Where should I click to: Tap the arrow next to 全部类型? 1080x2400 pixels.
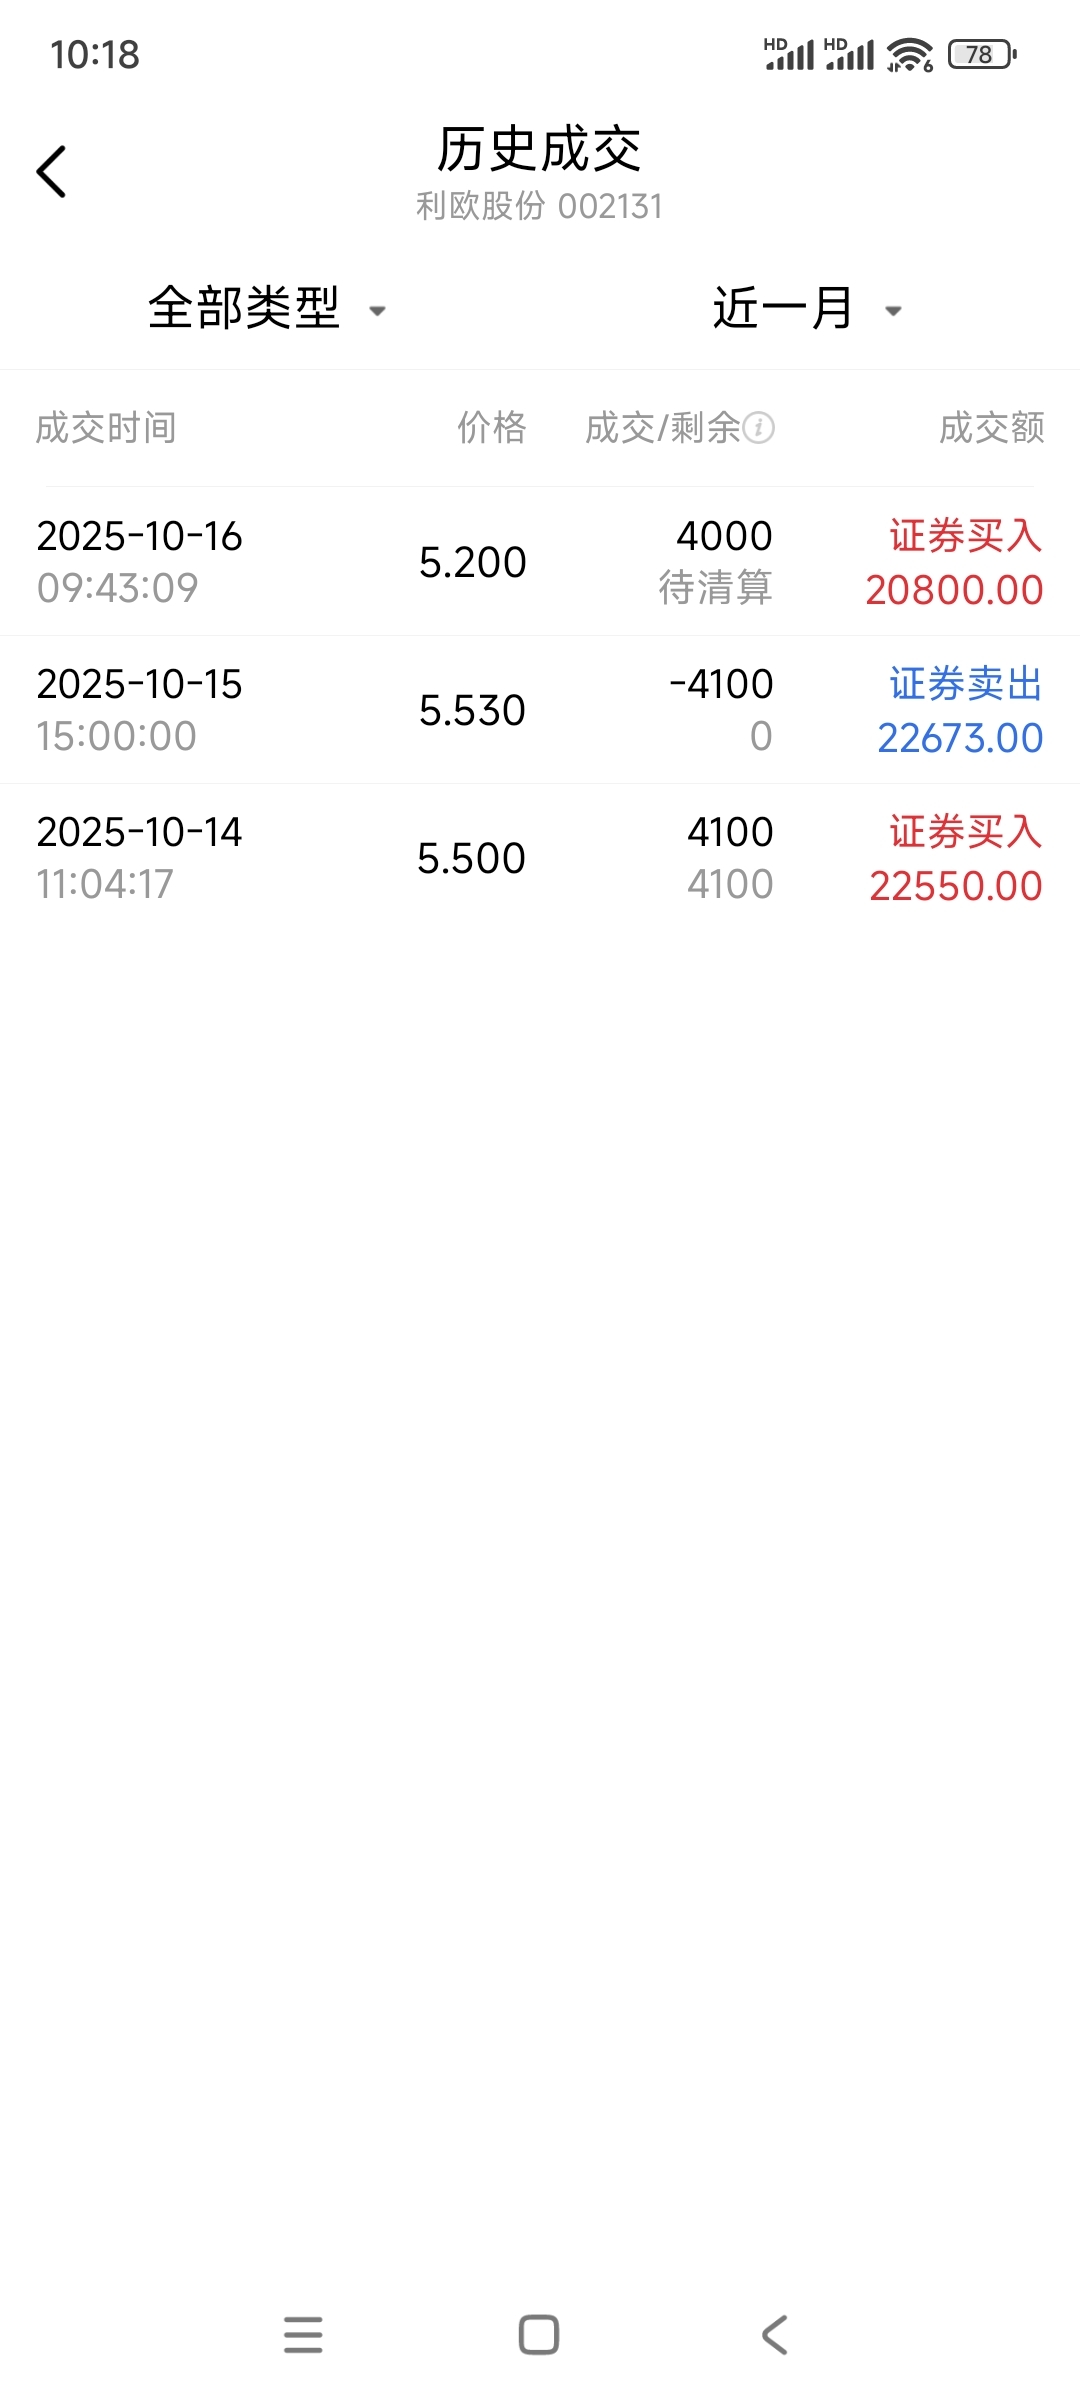click(x=378, y=311)
